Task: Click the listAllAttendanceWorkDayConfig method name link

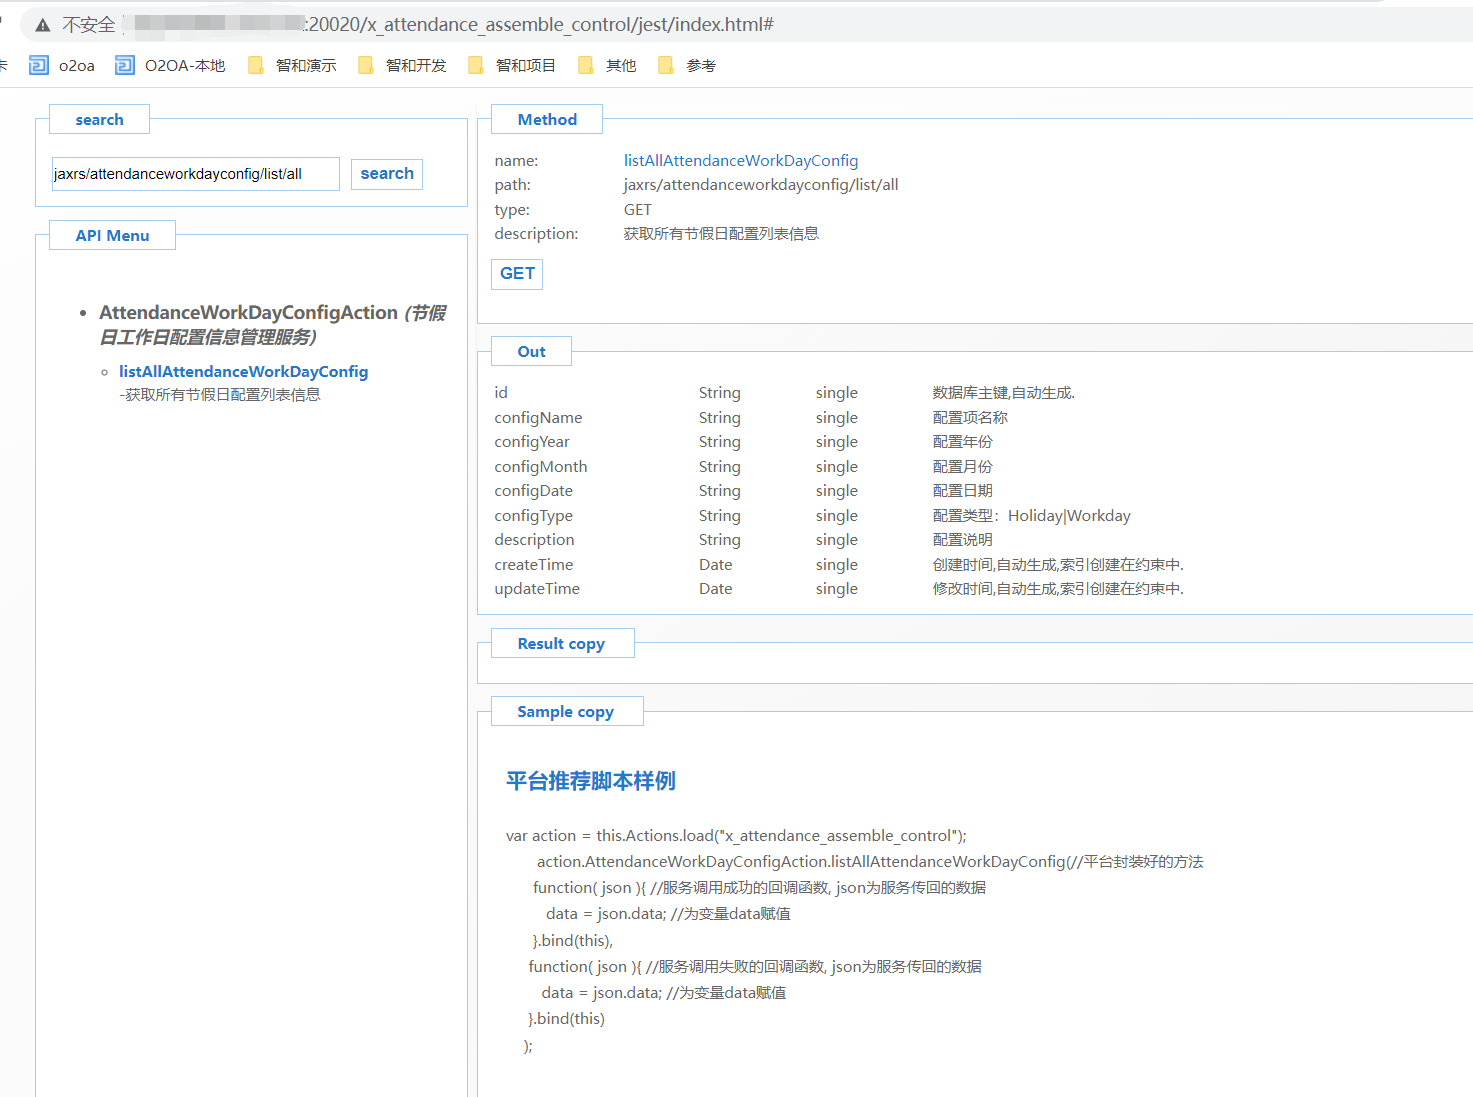Action: point(740,161)
